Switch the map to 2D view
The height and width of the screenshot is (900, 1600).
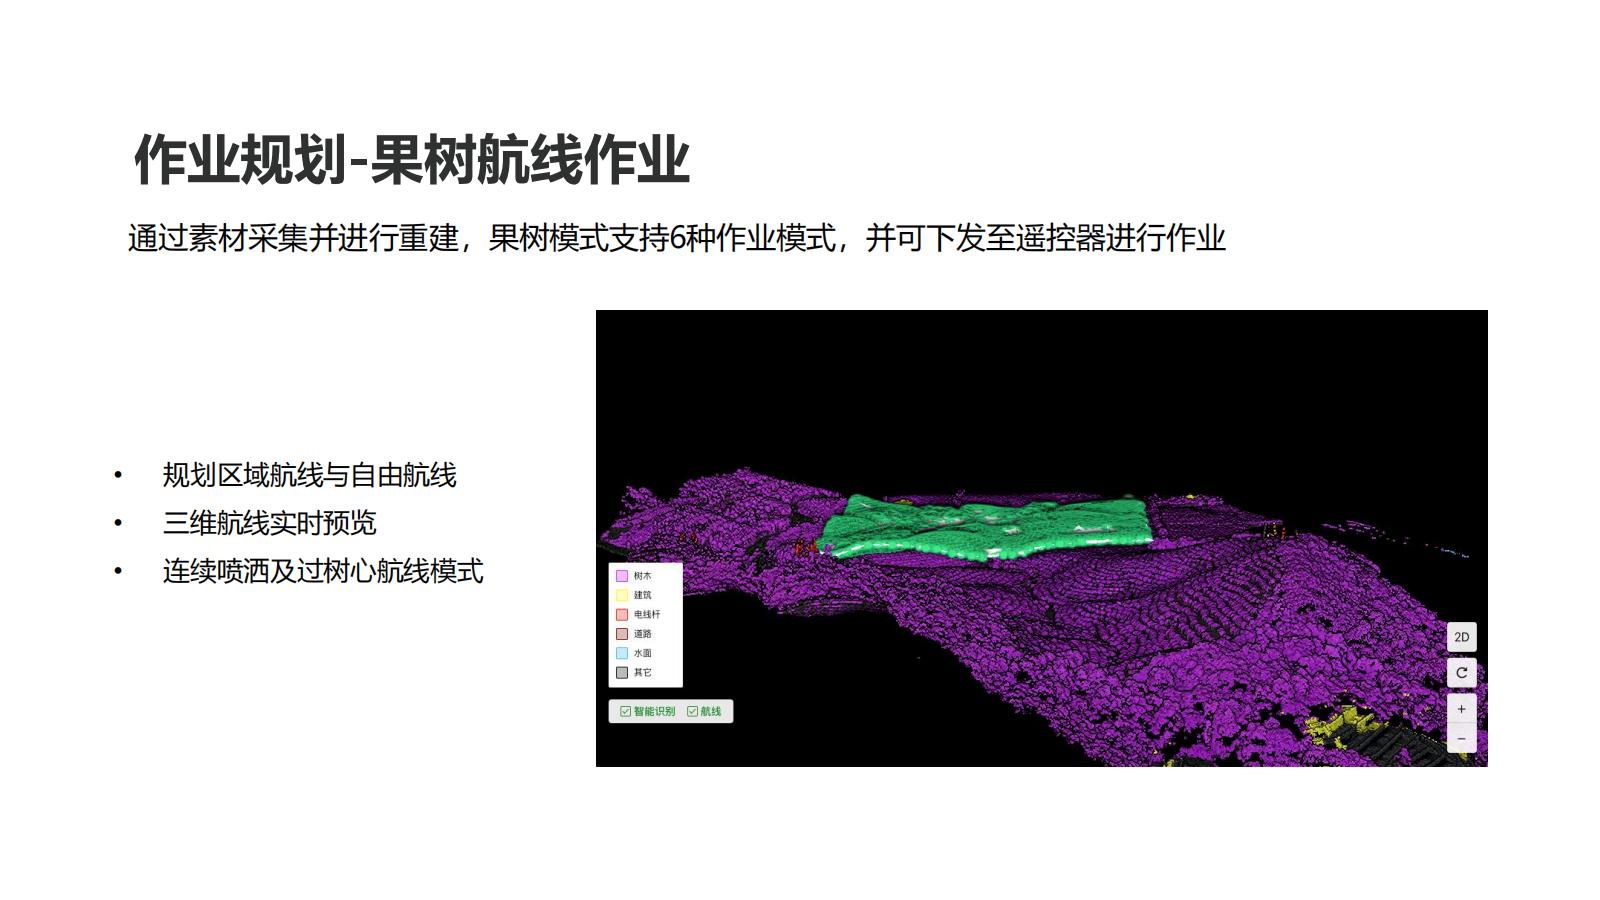point(1462,637)
